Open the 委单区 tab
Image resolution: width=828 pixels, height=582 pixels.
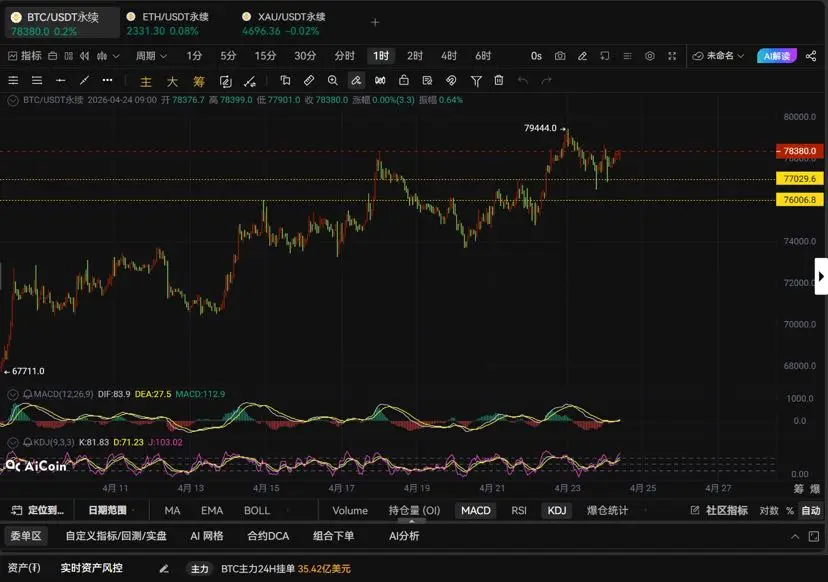pyautogui.click(x=26, y=536)
